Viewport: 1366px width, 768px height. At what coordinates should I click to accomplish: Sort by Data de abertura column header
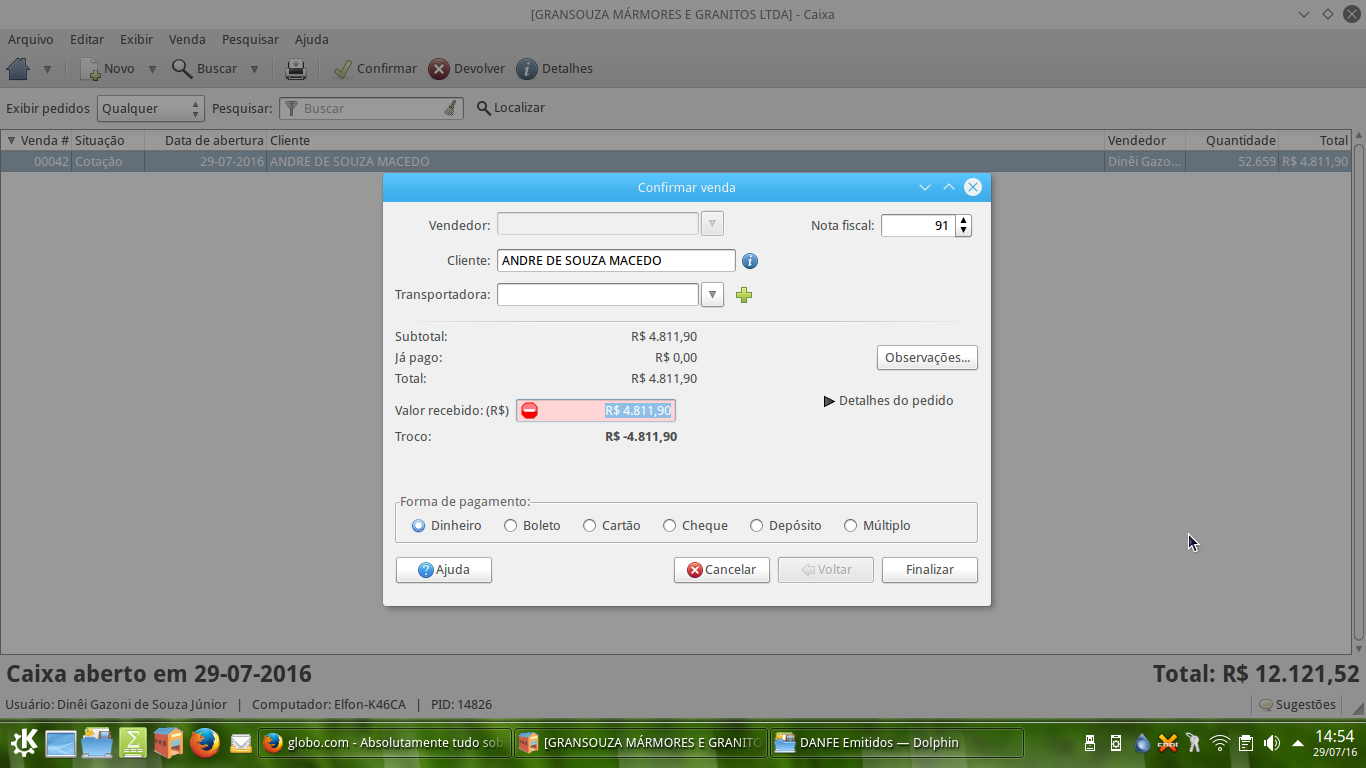coord(205,140)
